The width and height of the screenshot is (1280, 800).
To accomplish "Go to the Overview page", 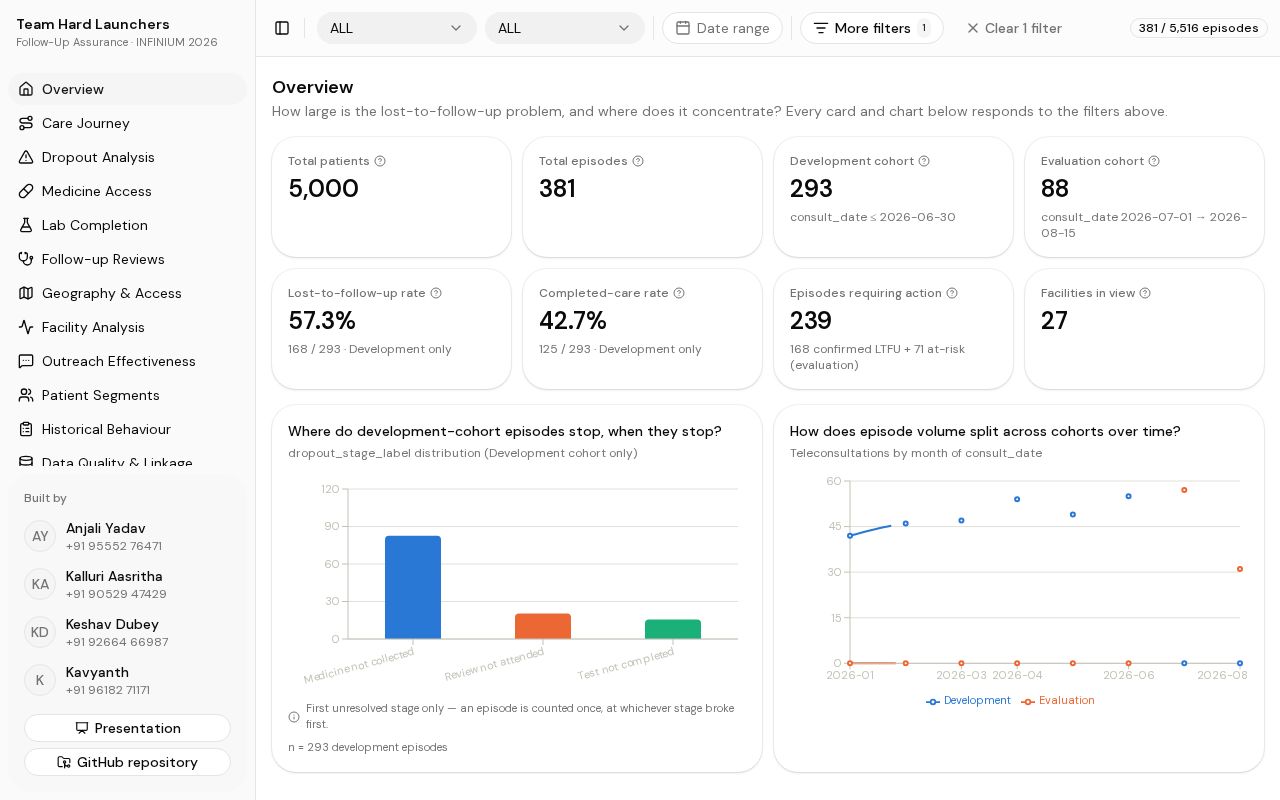I will [x=128, y=89].
